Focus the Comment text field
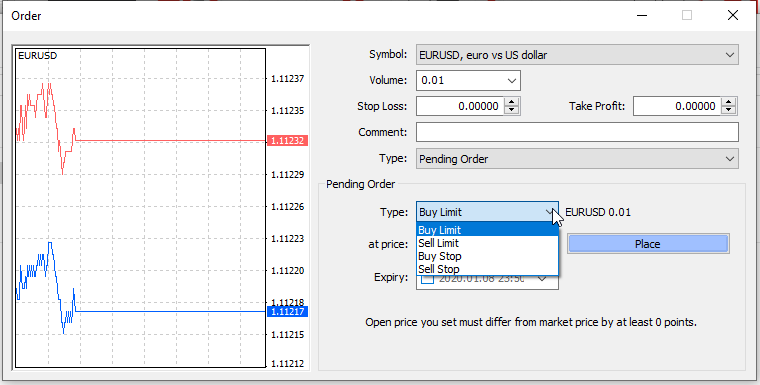 (x=577, y=132)
